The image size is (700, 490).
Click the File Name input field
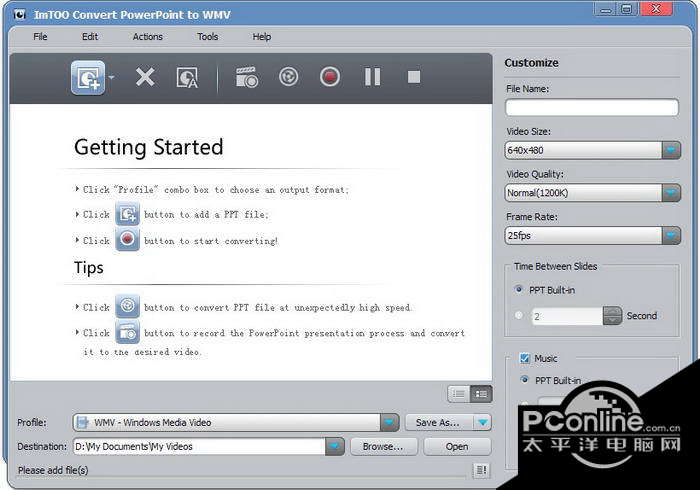[x=592, y=108]
